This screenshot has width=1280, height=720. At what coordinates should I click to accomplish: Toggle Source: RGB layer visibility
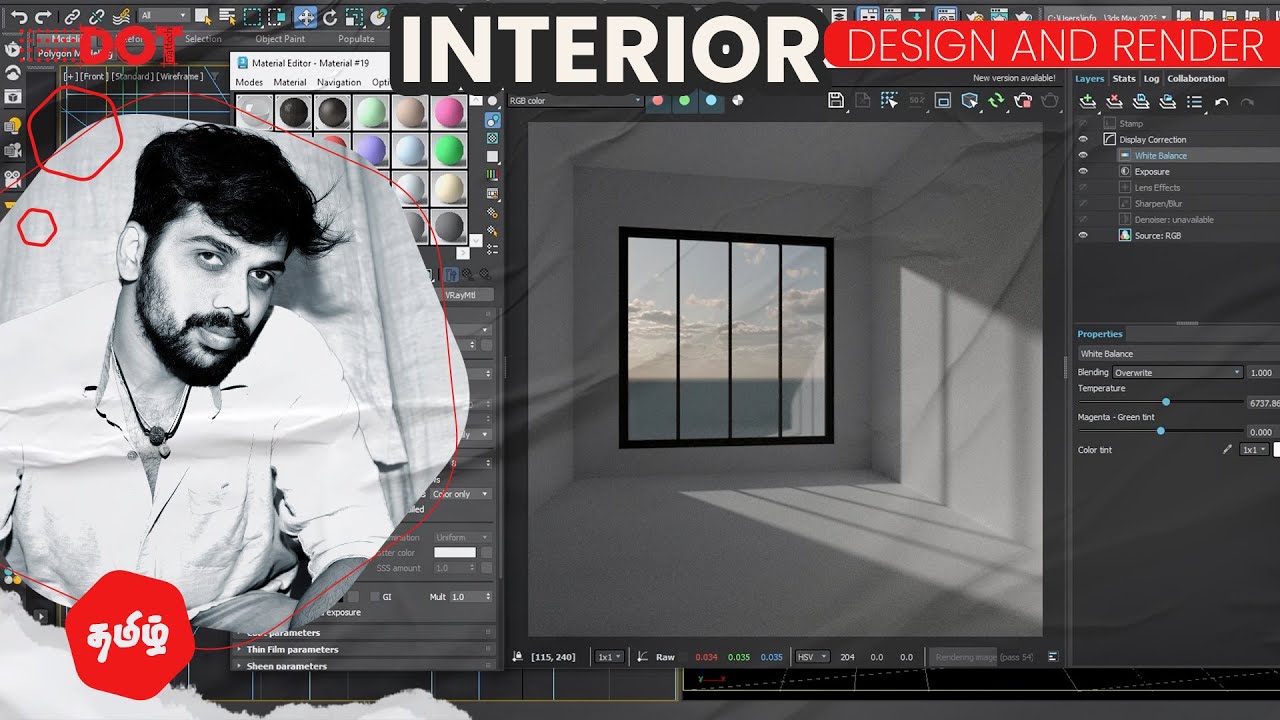[x=1082, y=235]
